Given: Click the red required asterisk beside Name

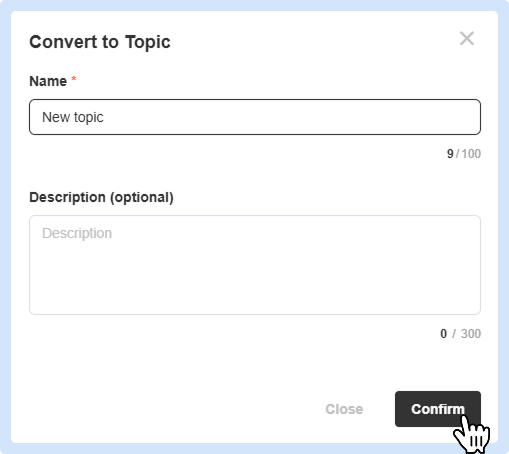Looking at the screenshot, I should 74,79.
